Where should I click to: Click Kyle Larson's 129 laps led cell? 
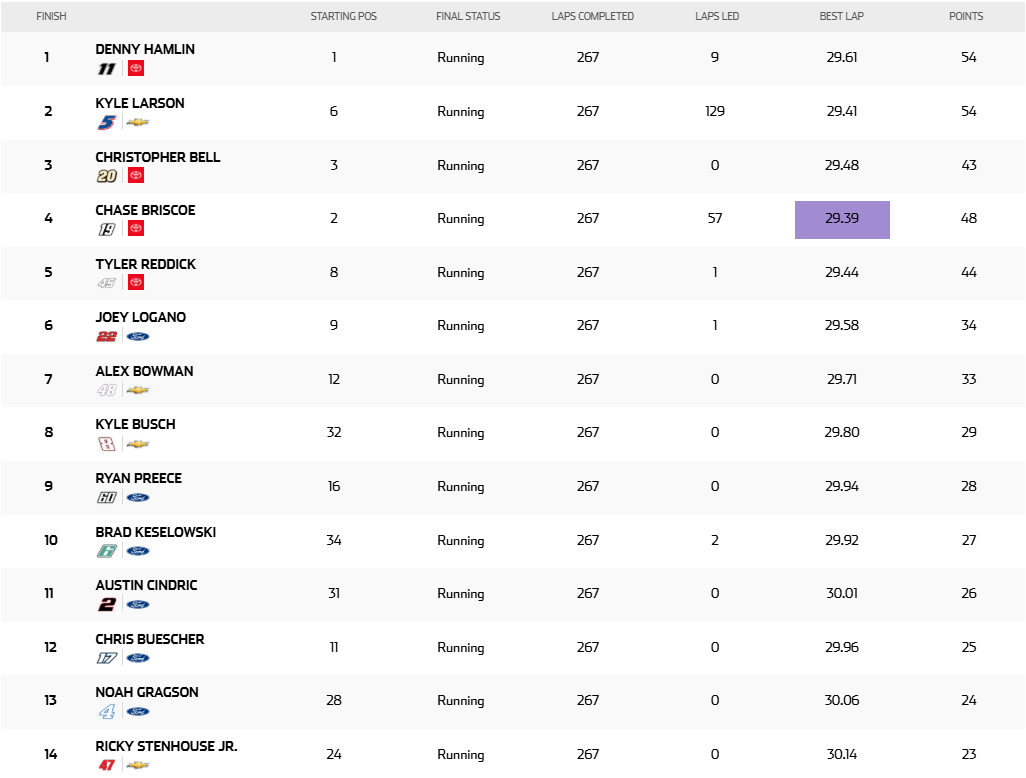click(x=715, y=111)
